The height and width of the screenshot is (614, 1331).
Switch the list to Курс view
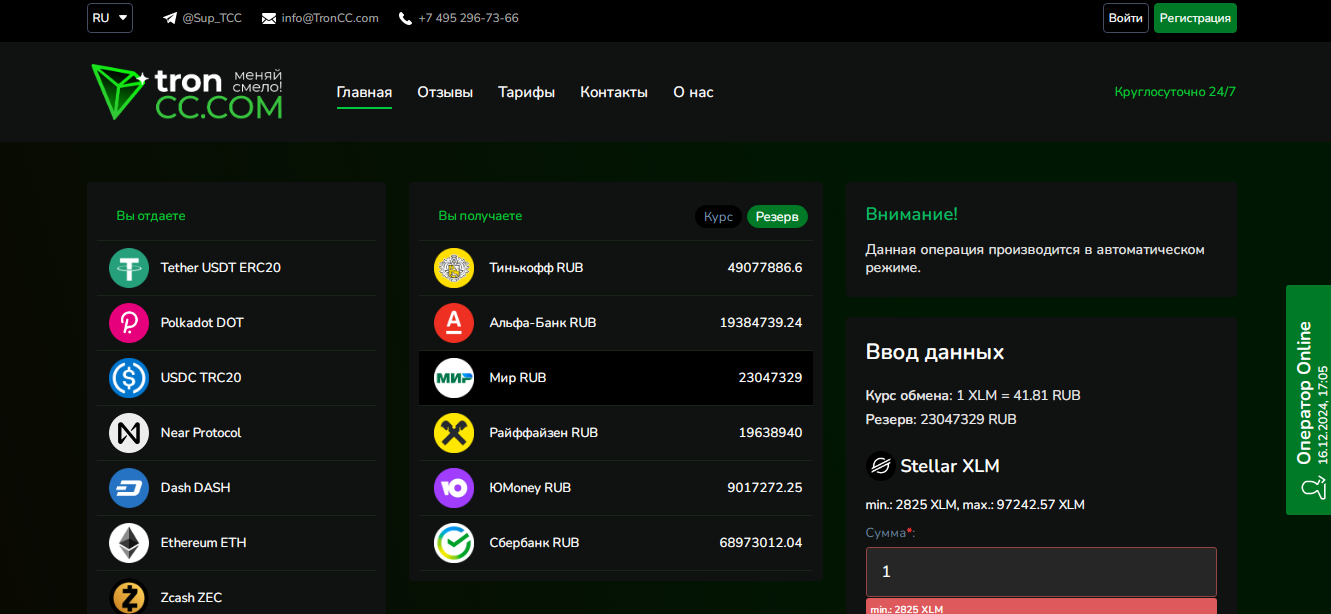click(x=718, y=217)
